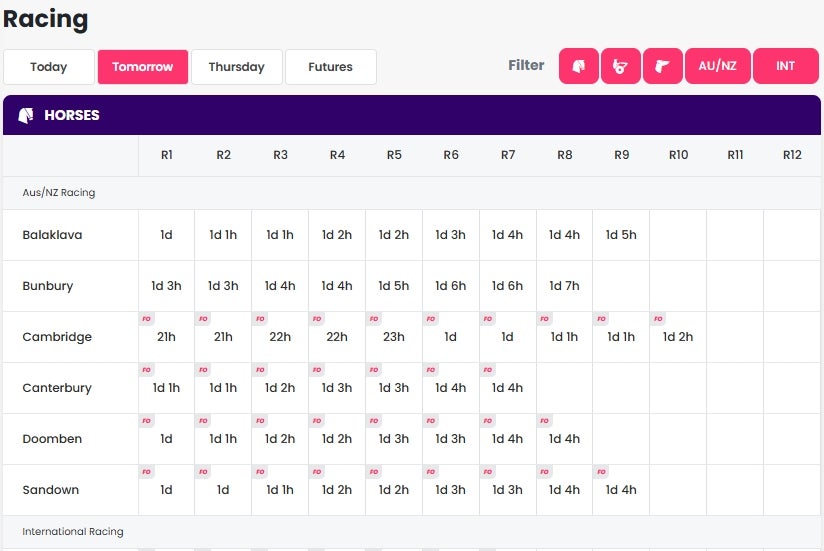The image size is (824, 551).
Task: Toggle the AU/NZ region filter
Action: pyautogui.click(x=717, y=66)
